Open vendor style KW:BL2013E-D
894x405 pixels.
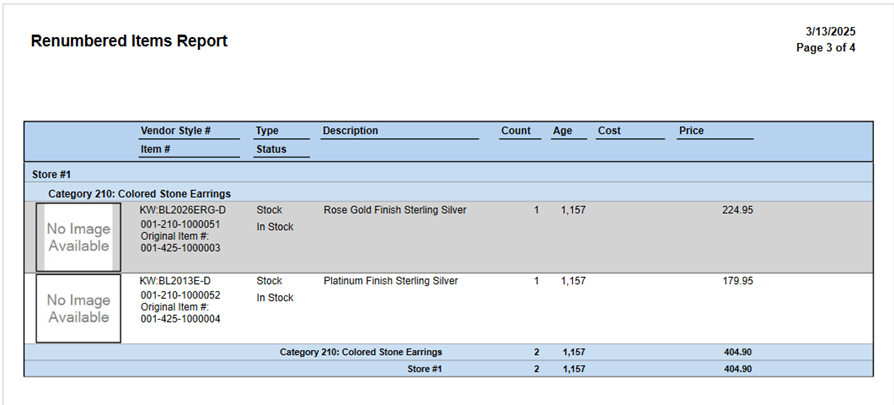click(x=175, y=281)
